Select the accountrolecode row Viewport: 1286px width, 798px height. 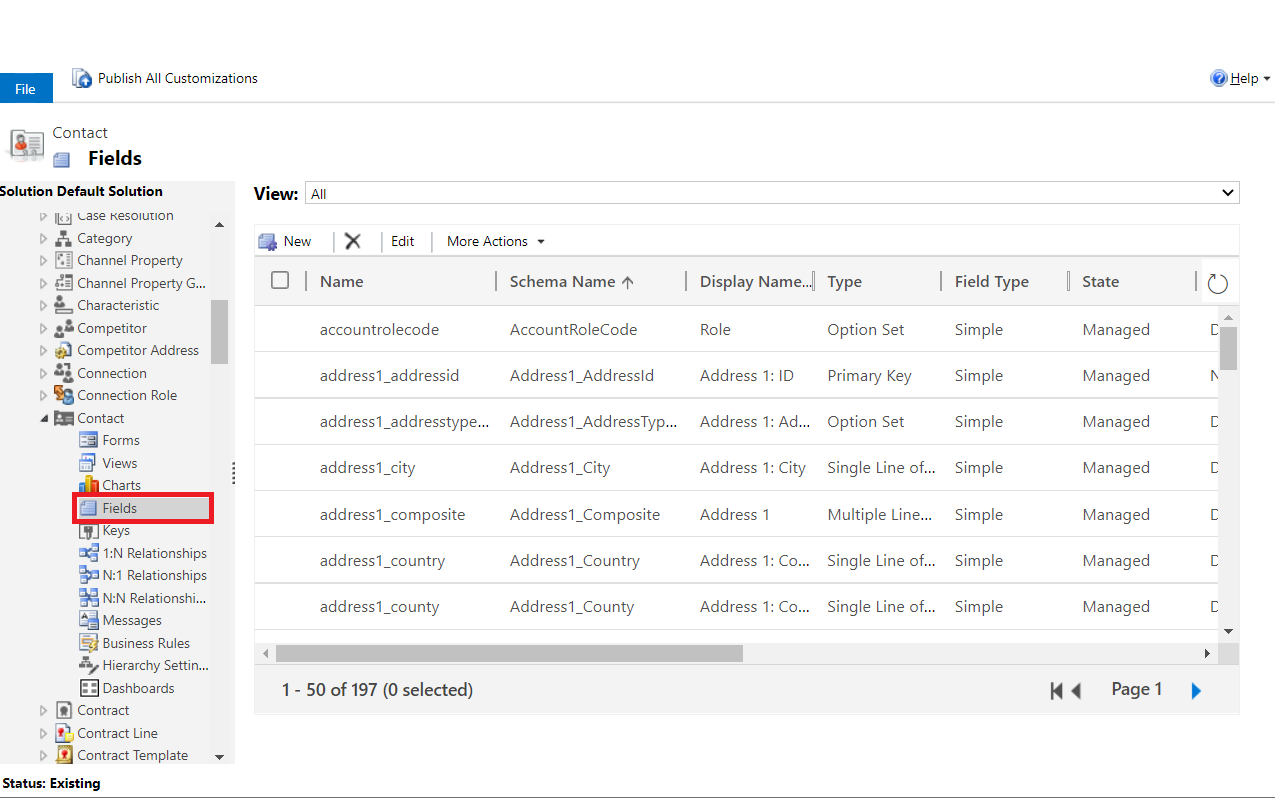[x=738, y=329]
